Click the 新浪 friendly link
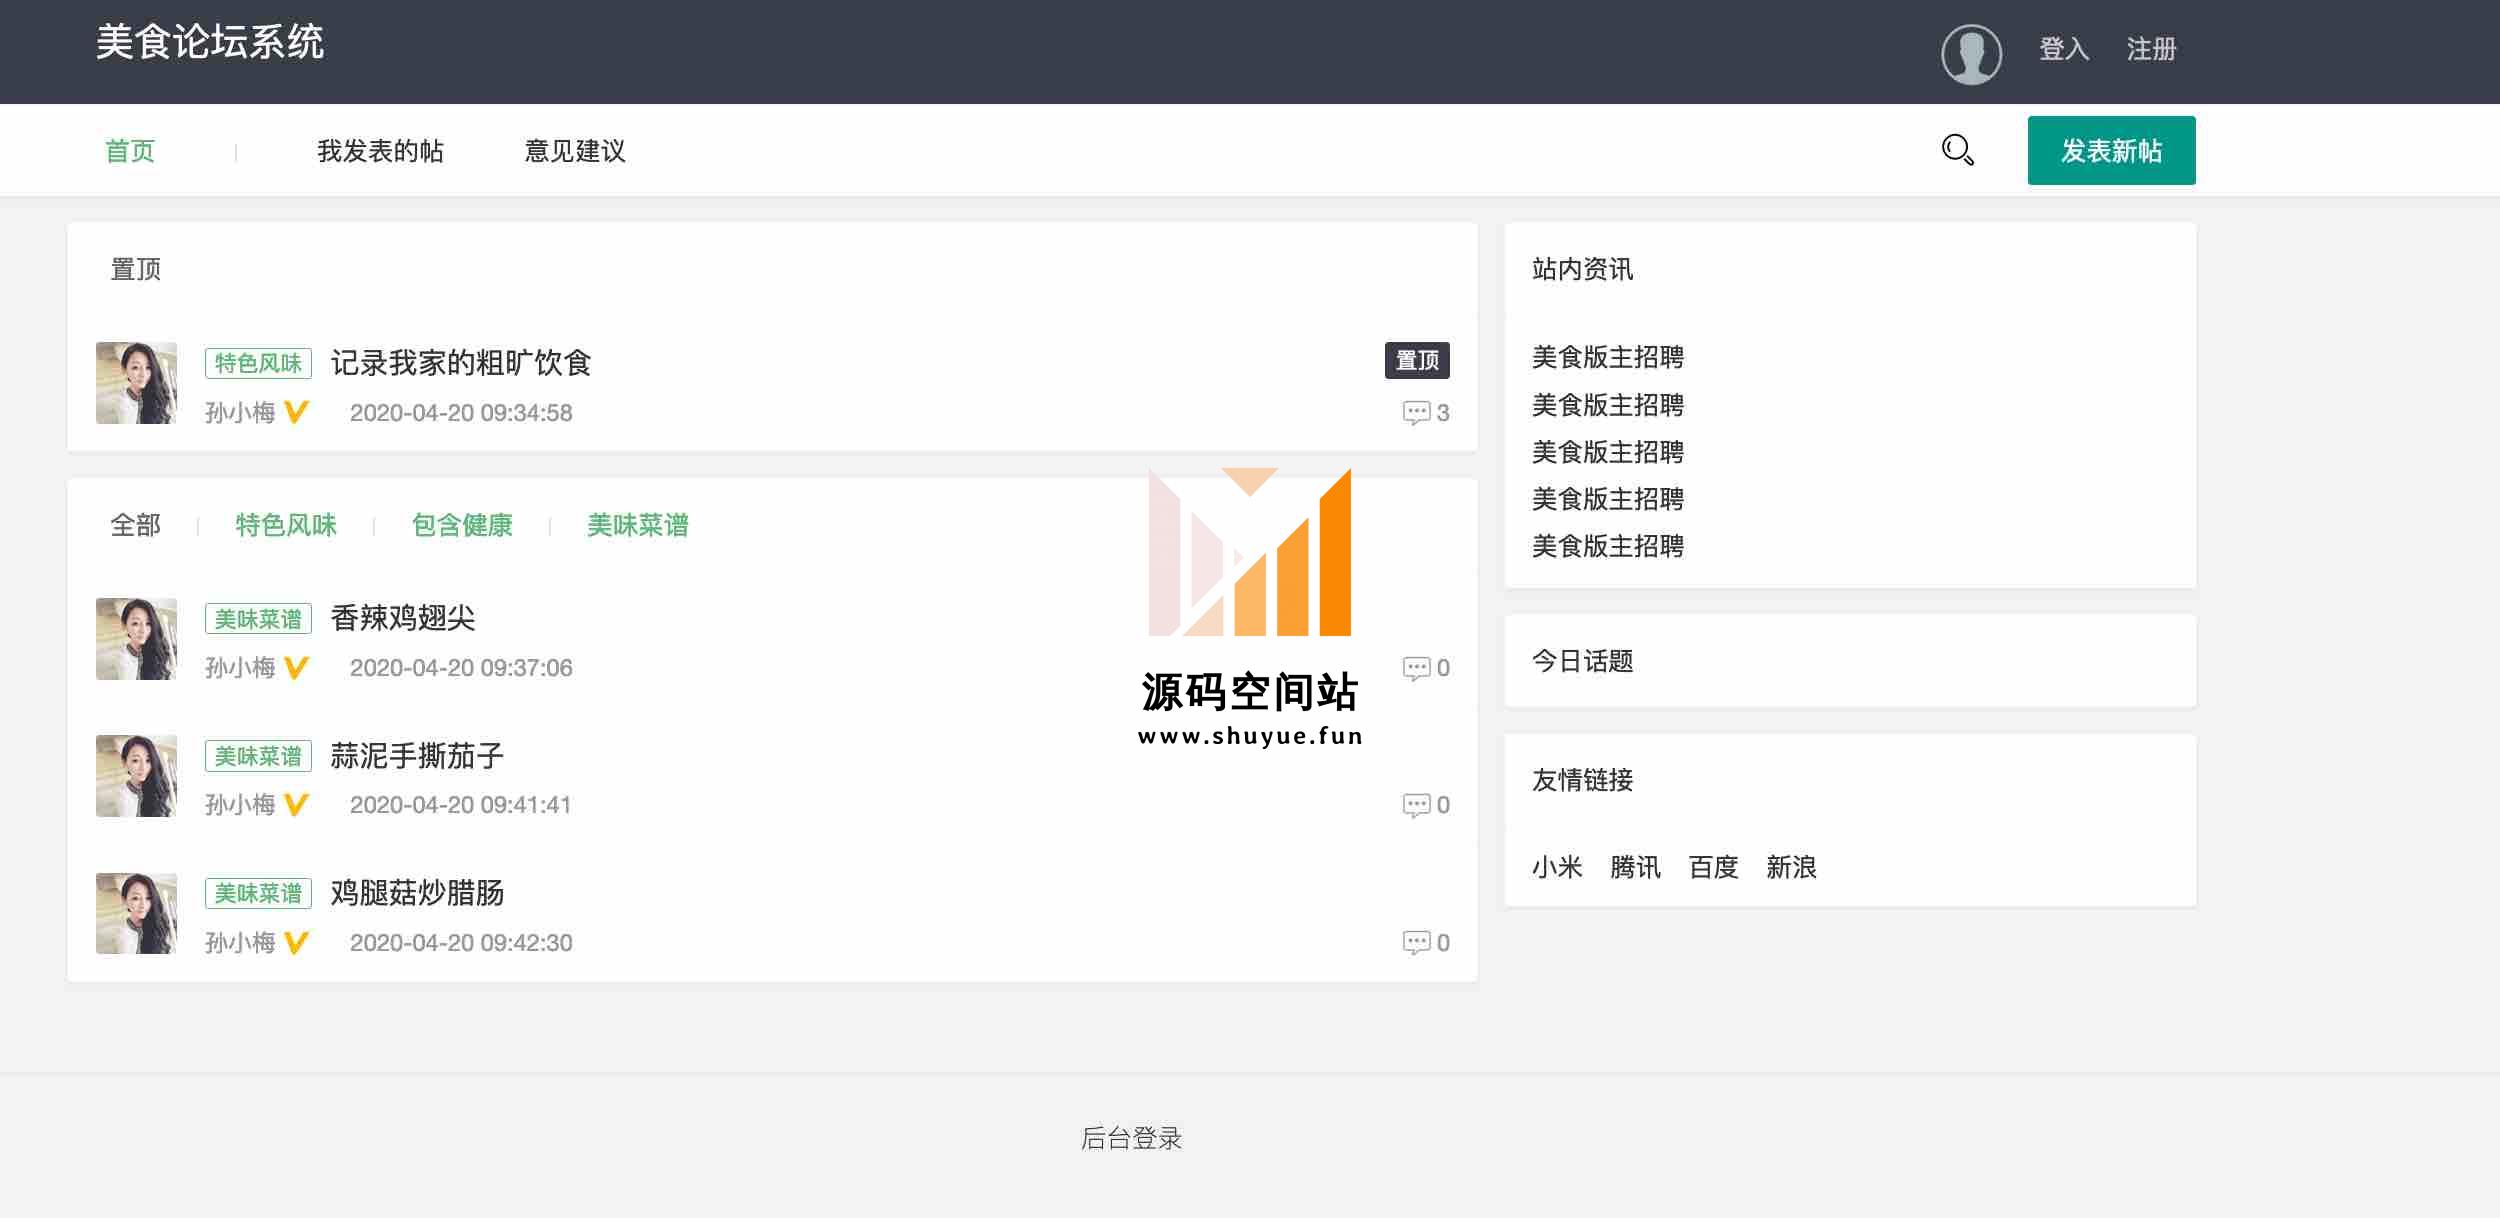This screenshot has height=1218, width=2500. [x=1791, y=867]
